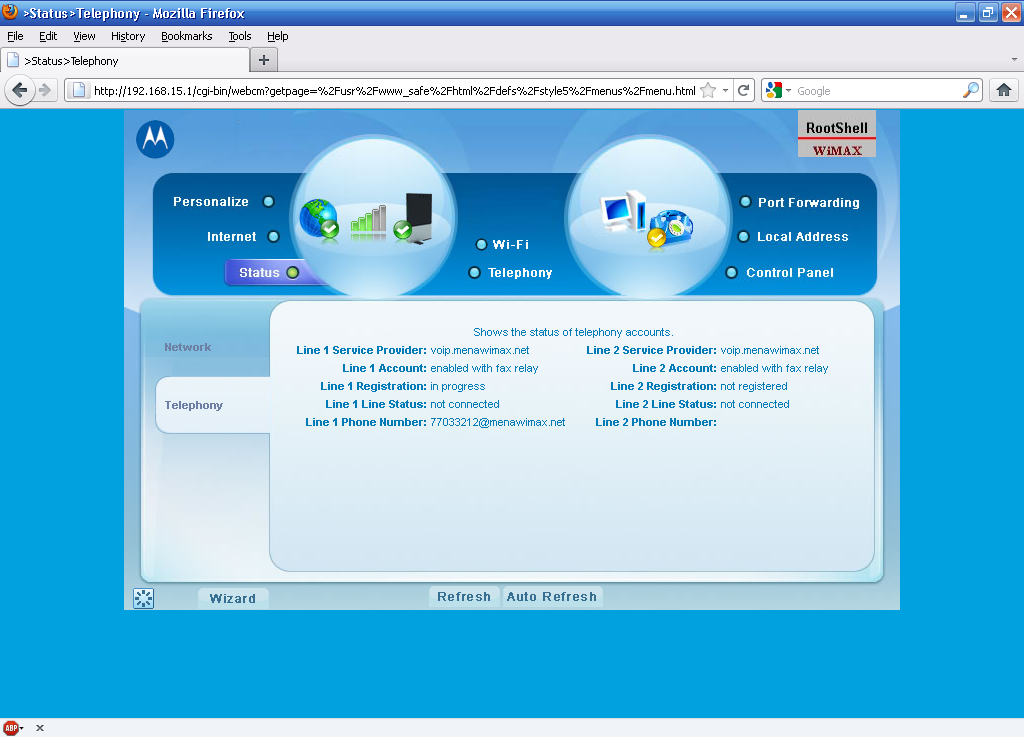Viewport: 1024px width, 737px height.
Task: Click the Line 1 phone number value
Action: pos(498,422)
